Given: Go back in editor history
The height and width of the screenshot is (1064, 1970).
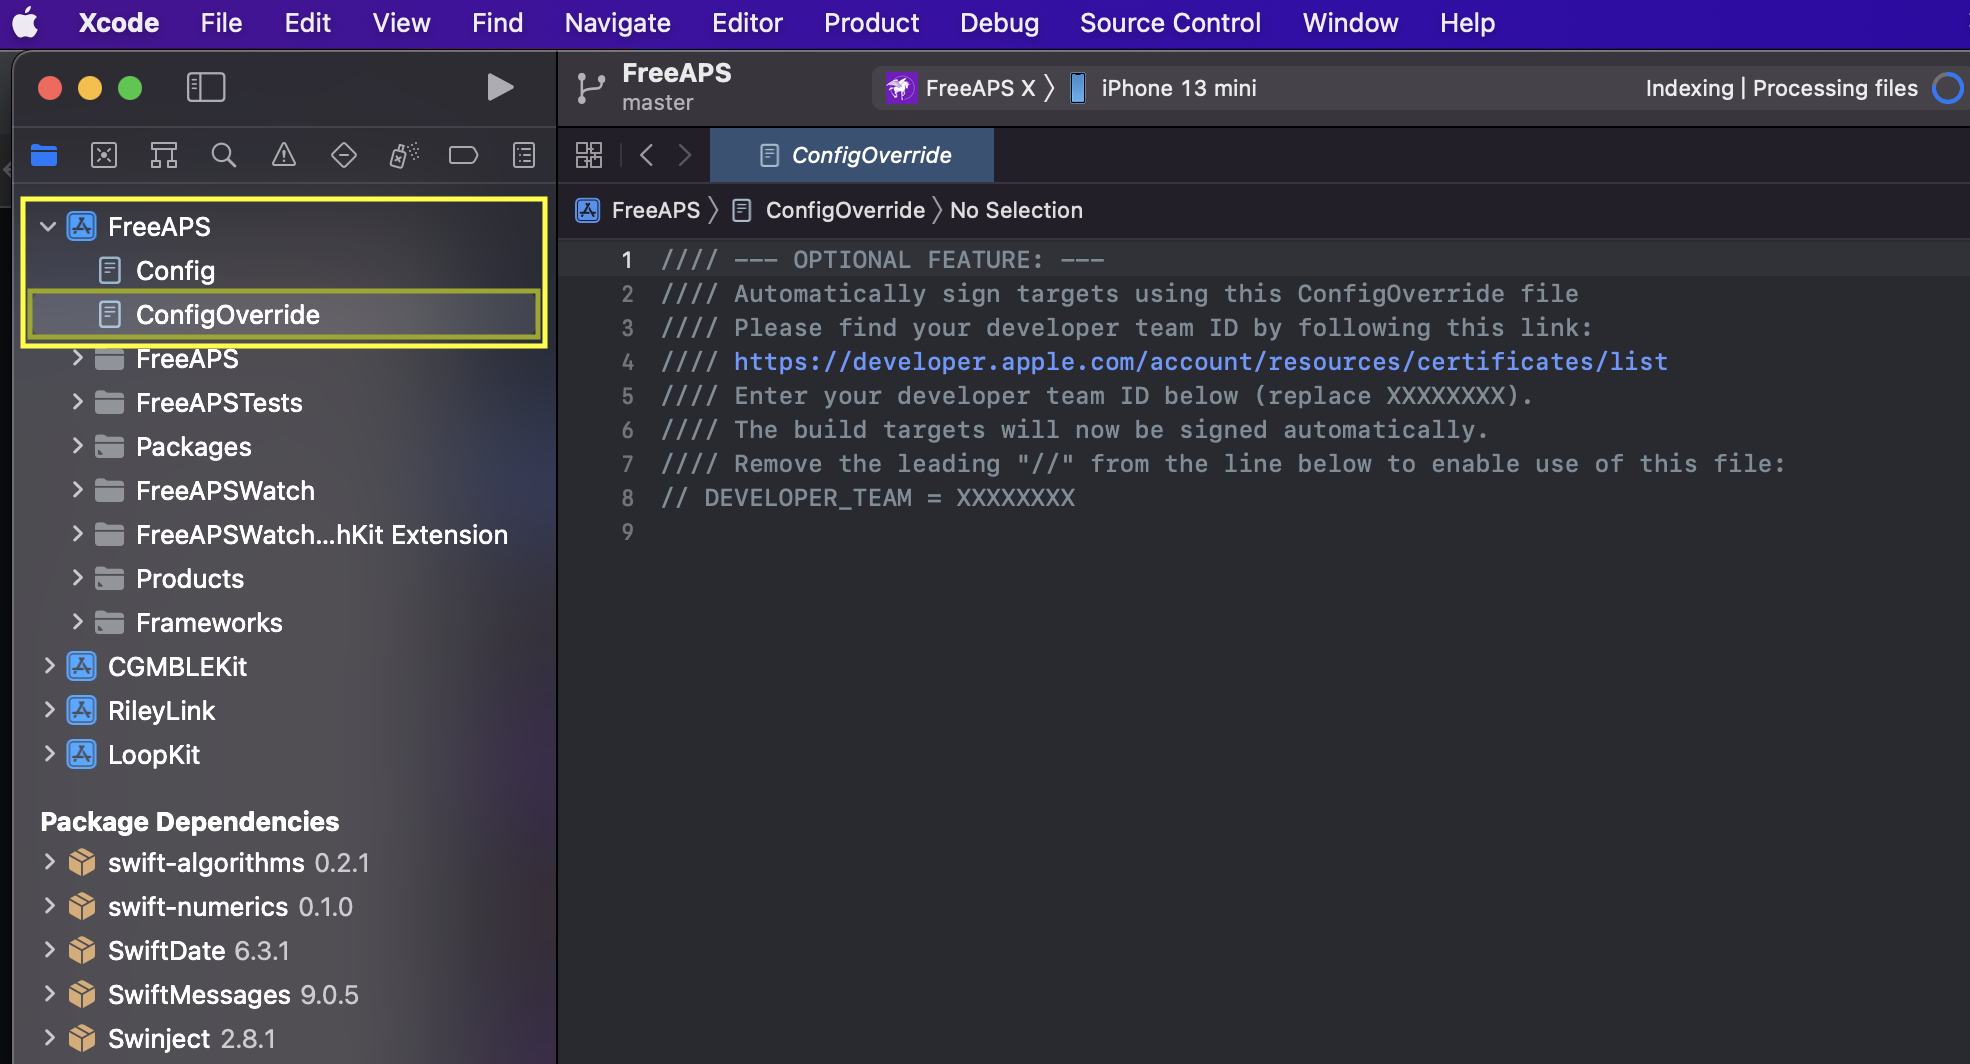Looking at the screenshot, I should pos(647,155).
